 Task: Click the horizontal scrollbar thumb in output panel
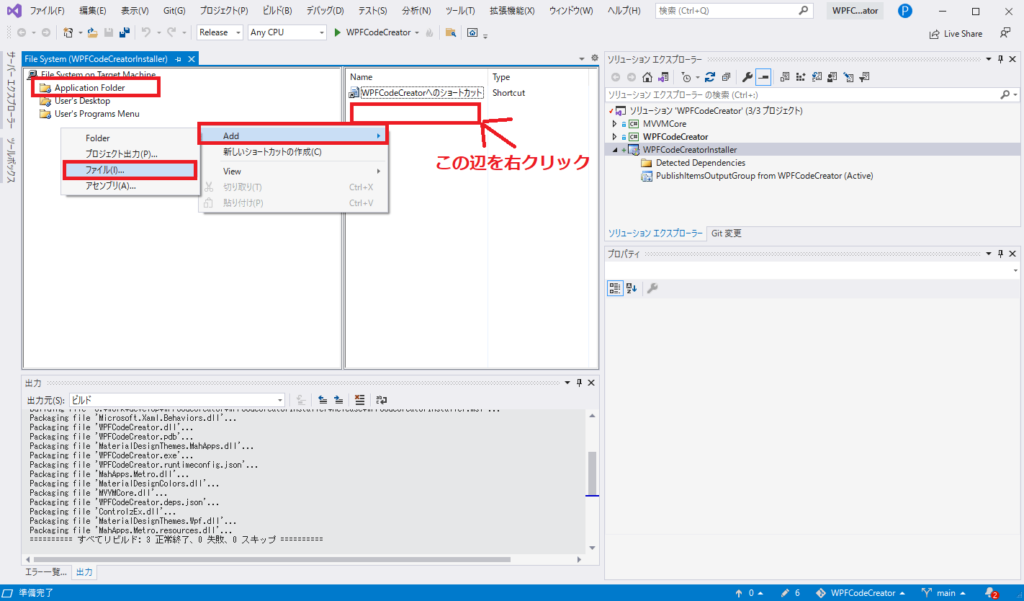pyautogui.click(x=272, y=559)
